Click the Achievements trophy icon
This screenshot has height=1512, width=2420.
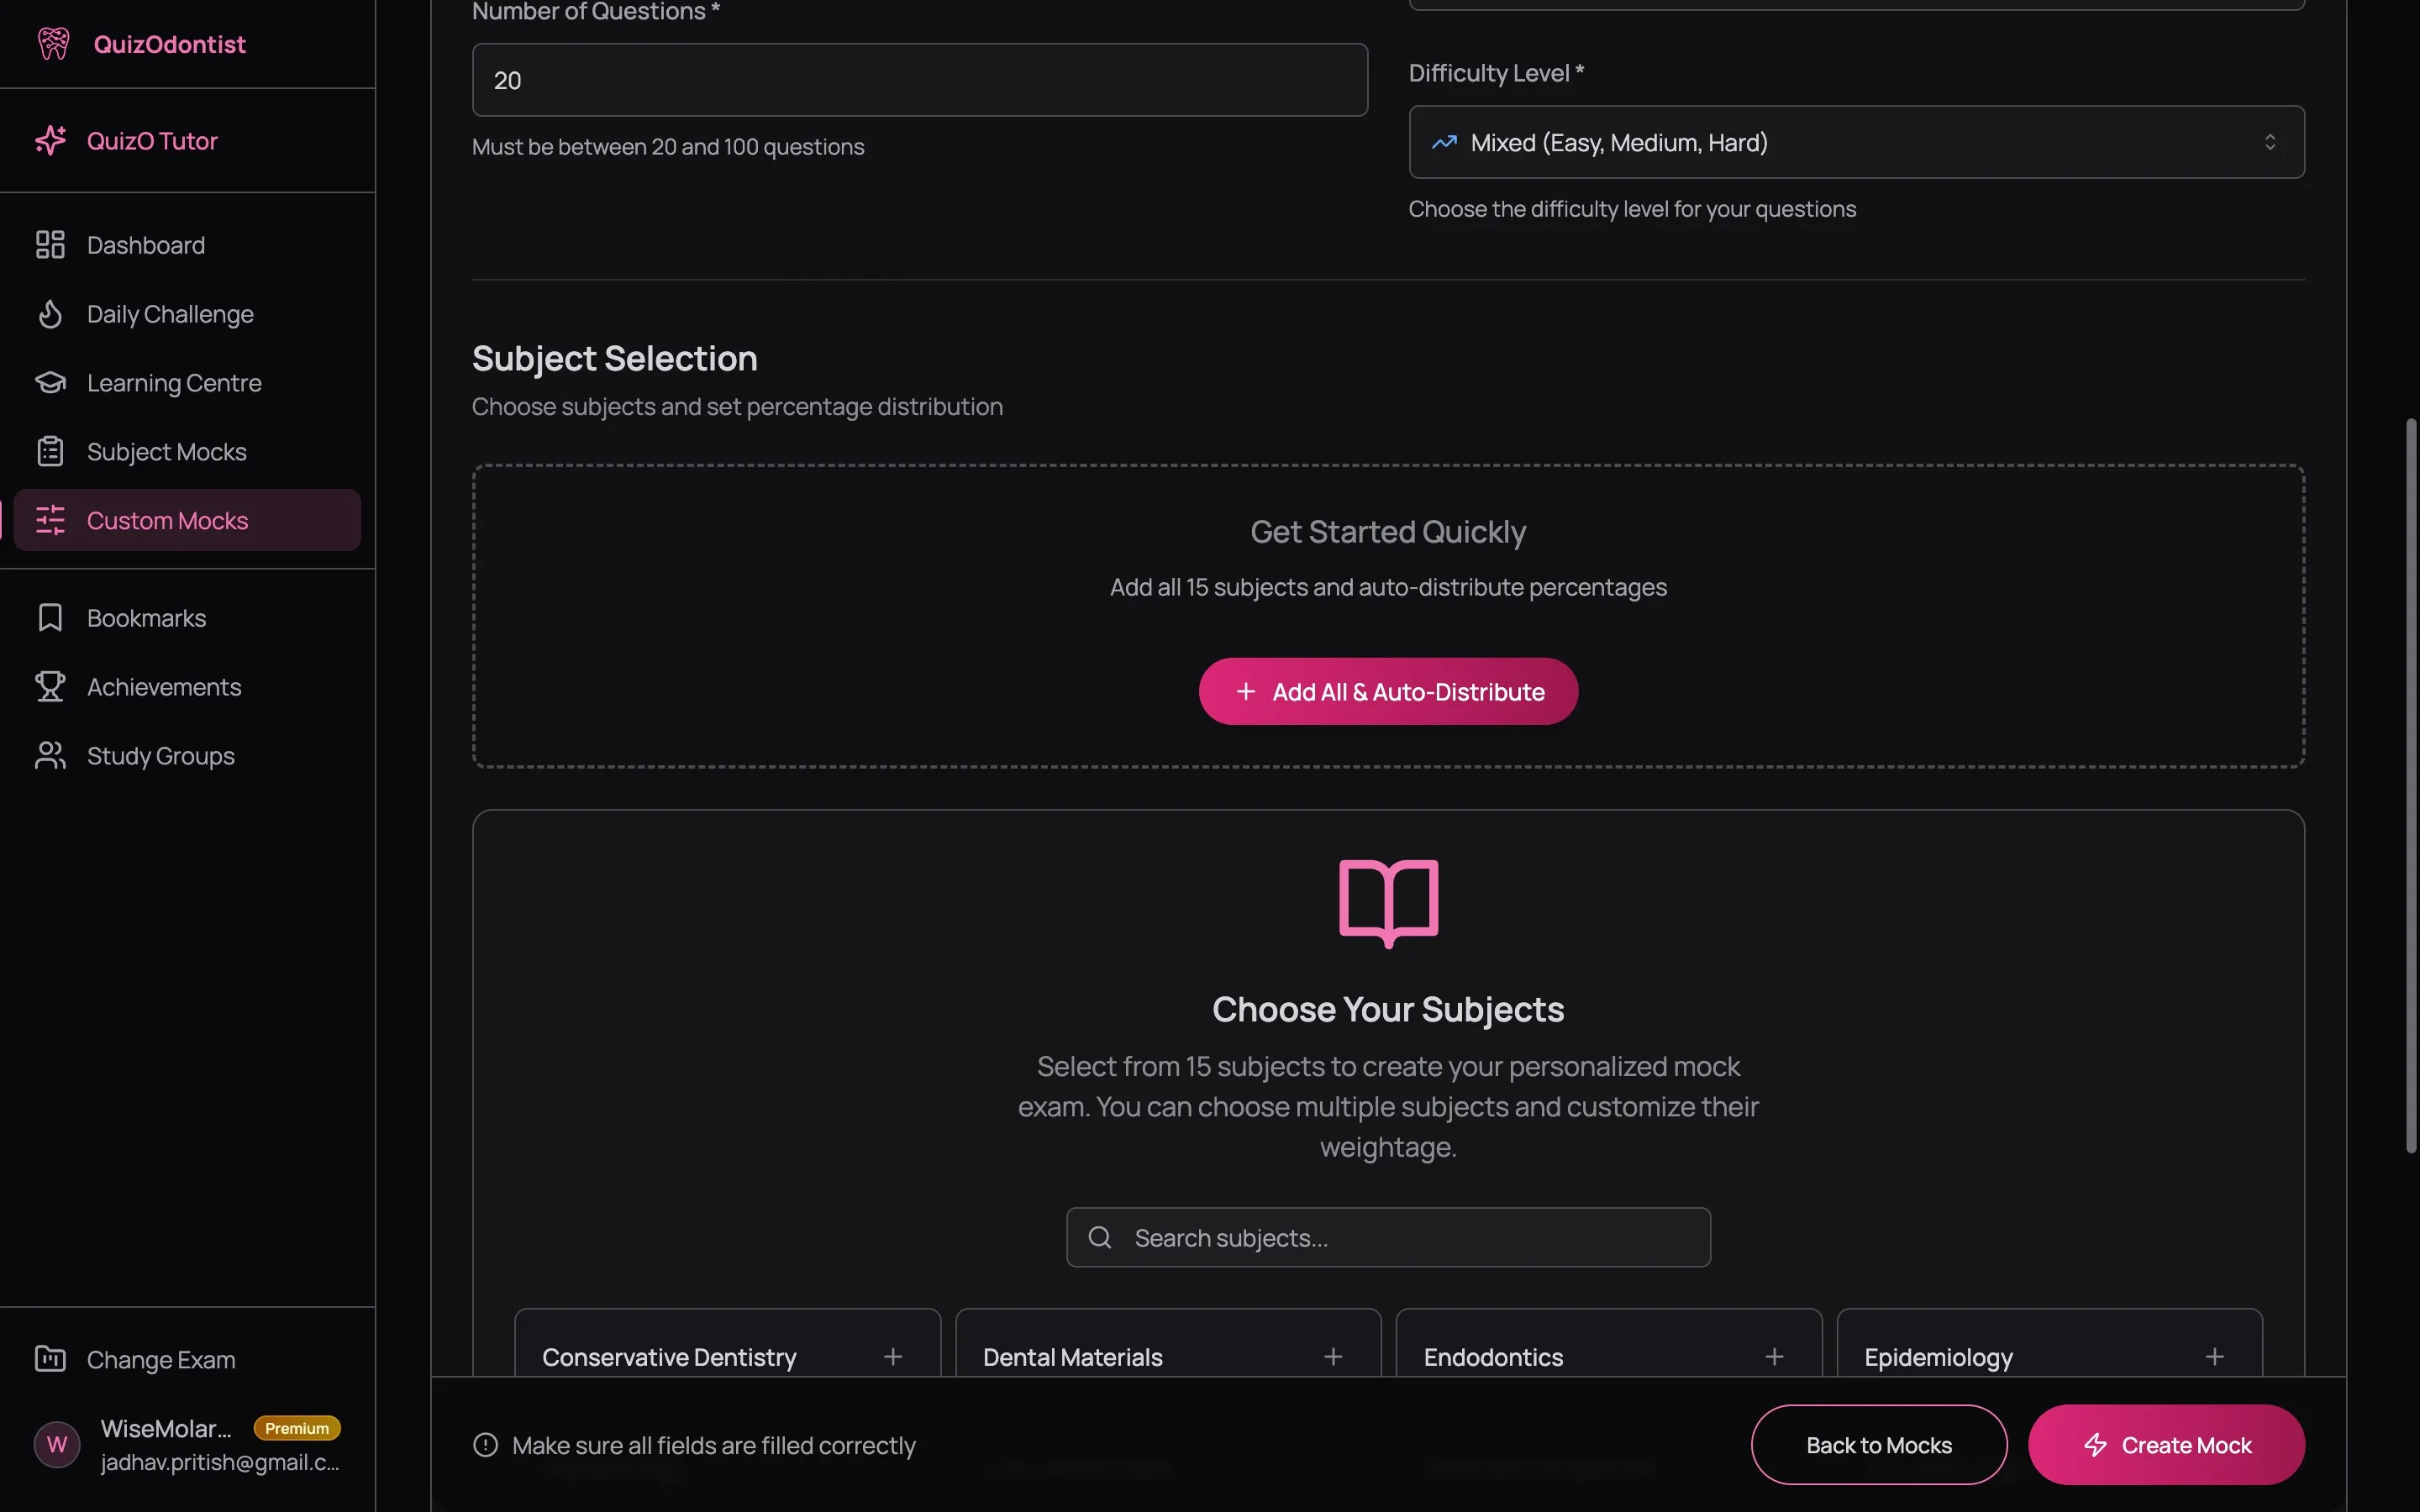click(51, 686)
